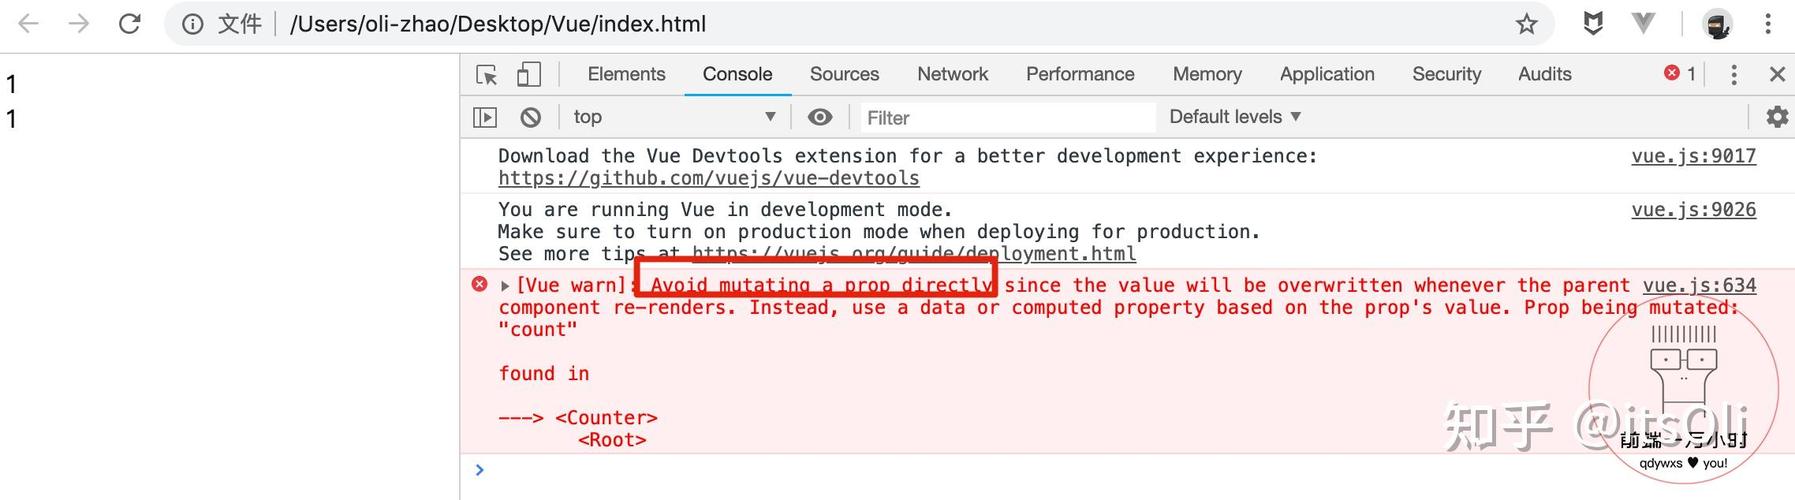Show the console sidebar panel
Screen dimensions: 1795x500
pos(485,118)
